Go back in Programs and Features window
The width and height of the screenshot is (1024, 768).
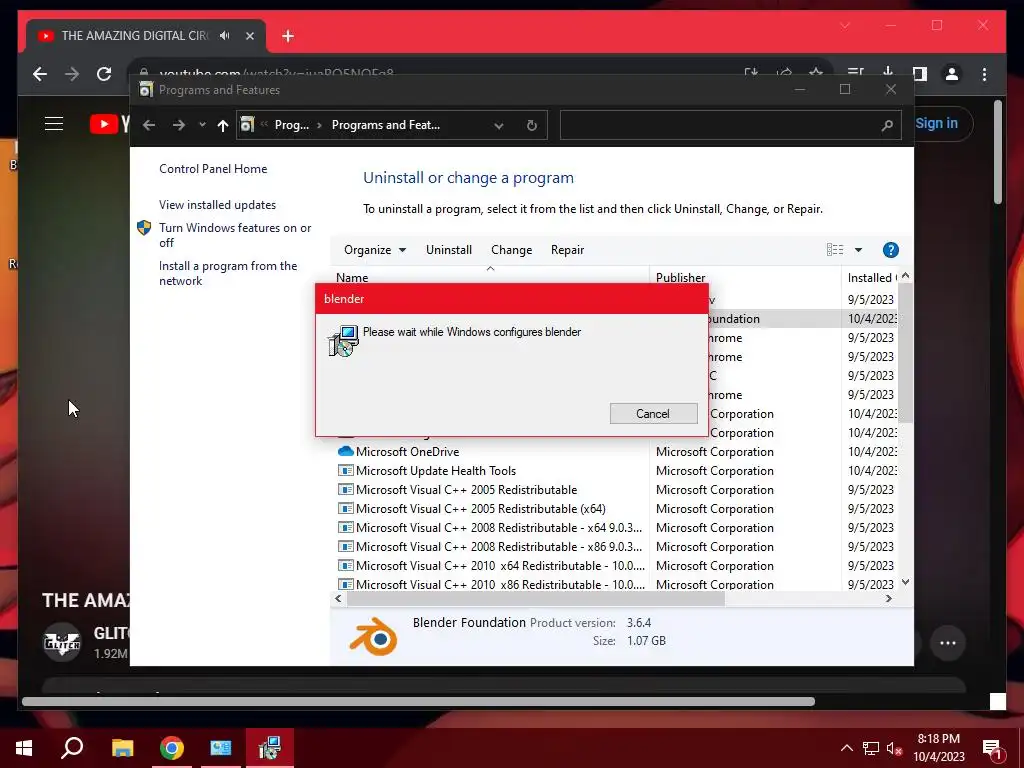tap(149, 125)
